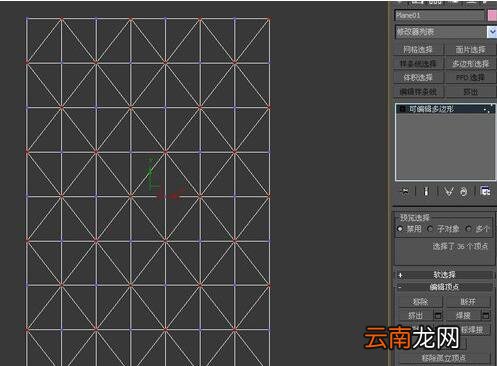497x366 pixels.
Task: Click the 挤出 button under 编辑顶点
Action: tap(416, 315)
